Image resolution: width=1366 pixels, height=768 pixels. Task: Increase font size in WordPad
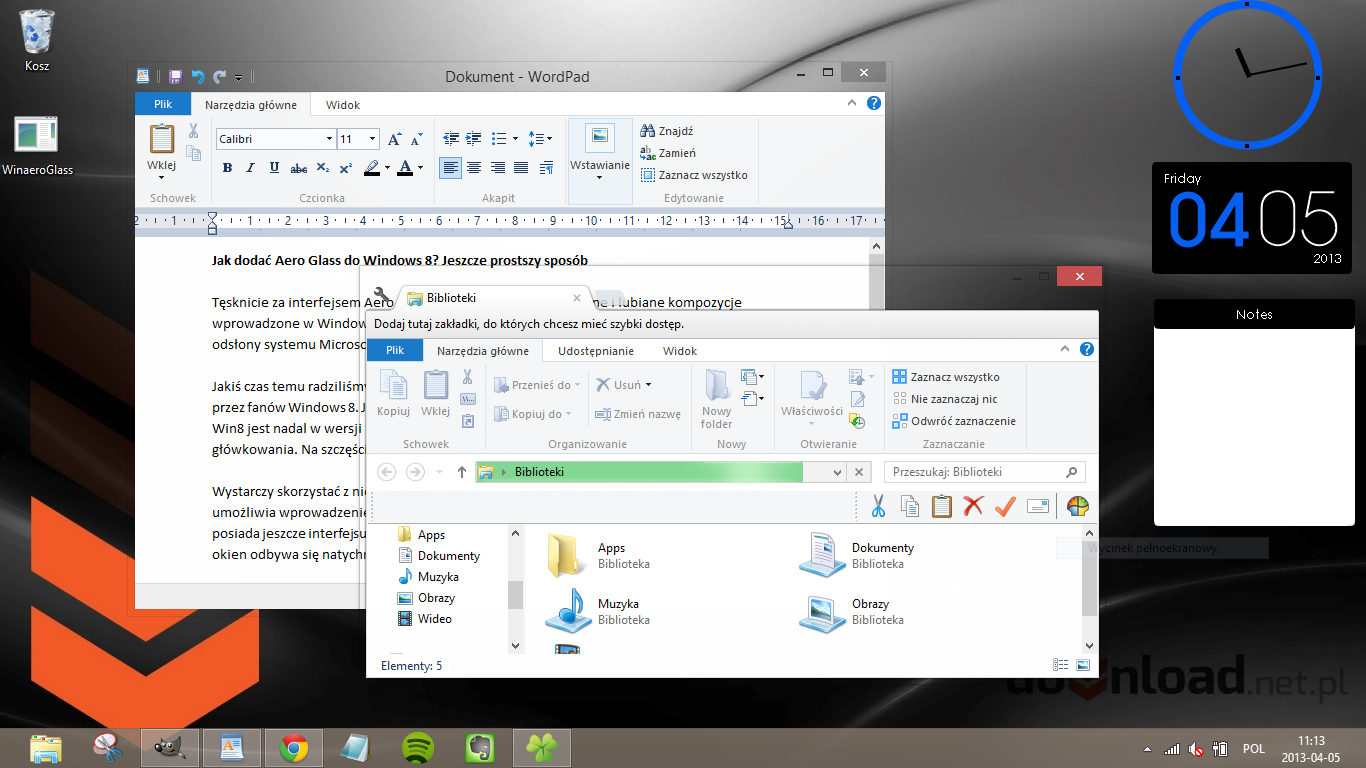(x=394, y=139)
